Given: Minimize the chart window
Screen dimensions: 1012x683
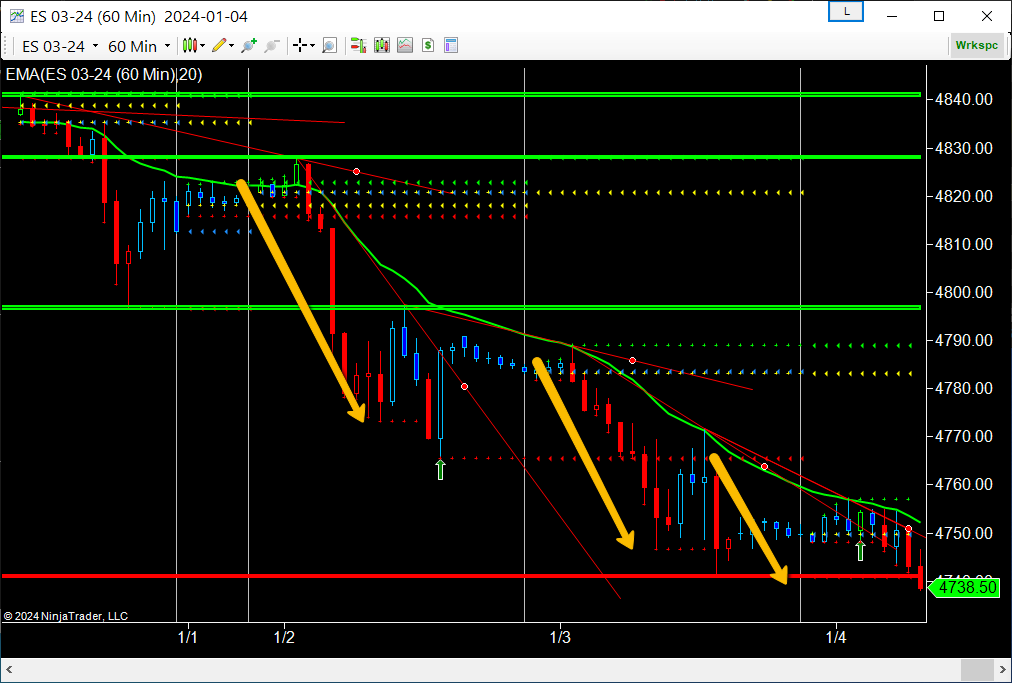Looking at the screenshot, I should coord(892,16).
